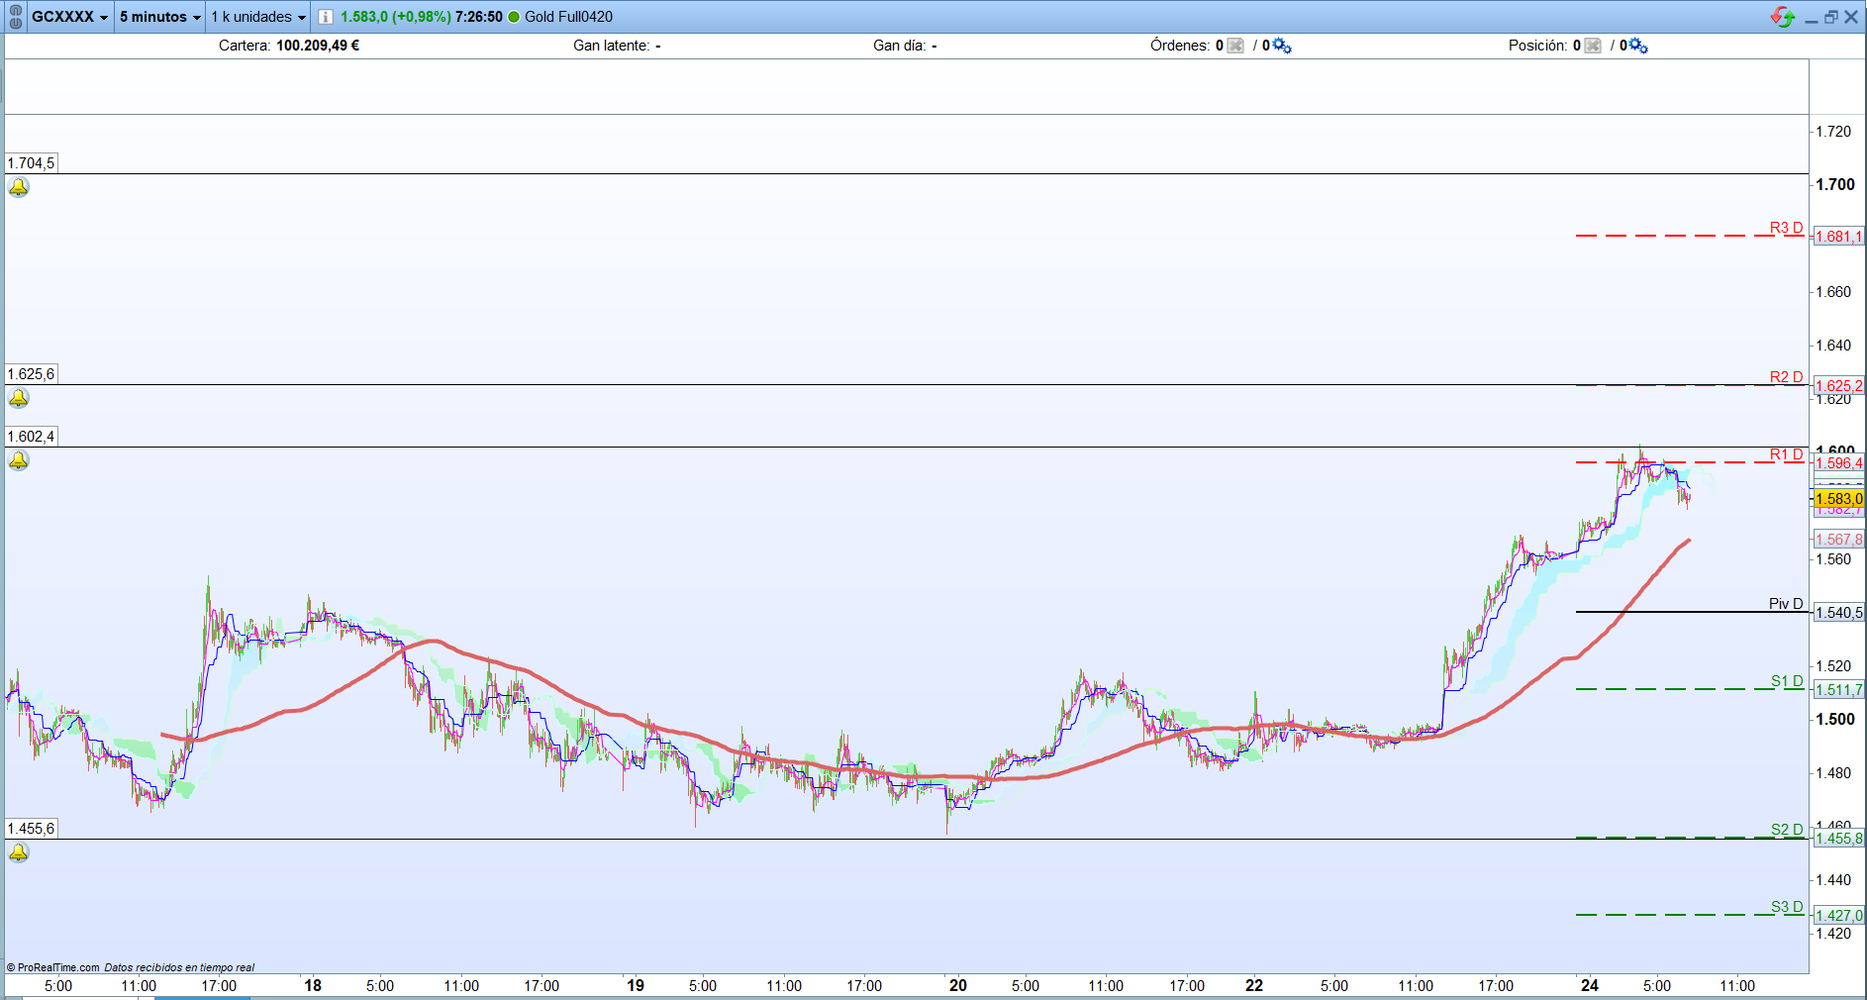Restore the chart window size
The height and width of the screenshot is (1000, 1867).
pyautogui.click(x=1831, y=17)
